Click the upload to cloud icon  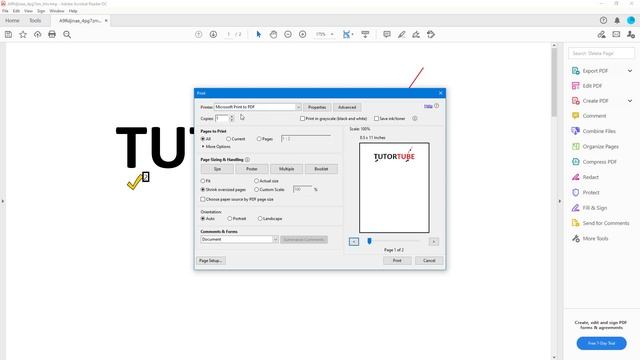[x=38, y=35]
